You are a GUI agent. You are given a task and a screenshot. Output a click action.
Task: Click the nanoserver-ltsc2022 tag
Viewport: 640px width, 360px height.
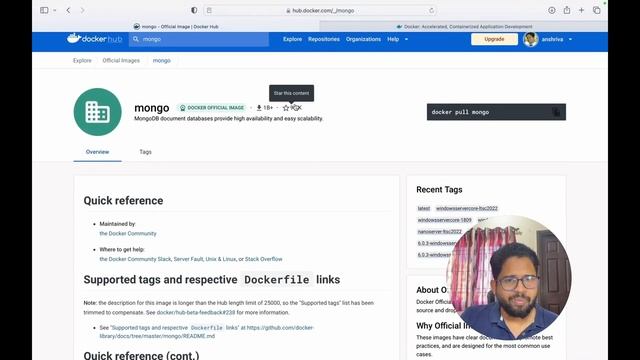[x=439, y=231]
